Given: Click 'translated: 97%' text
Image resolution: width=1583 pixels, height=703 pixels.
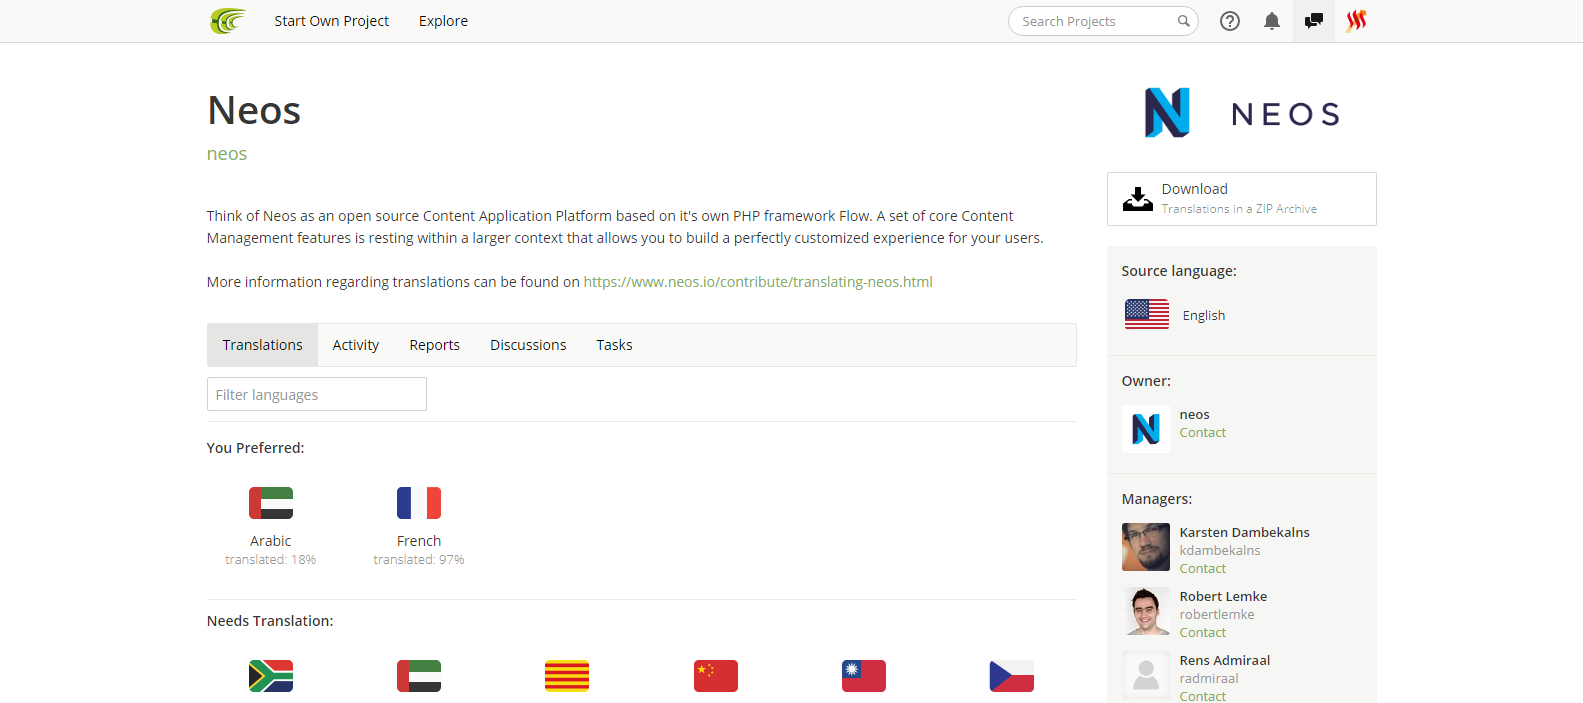Looking at the screenshot, I should point(419,560).
